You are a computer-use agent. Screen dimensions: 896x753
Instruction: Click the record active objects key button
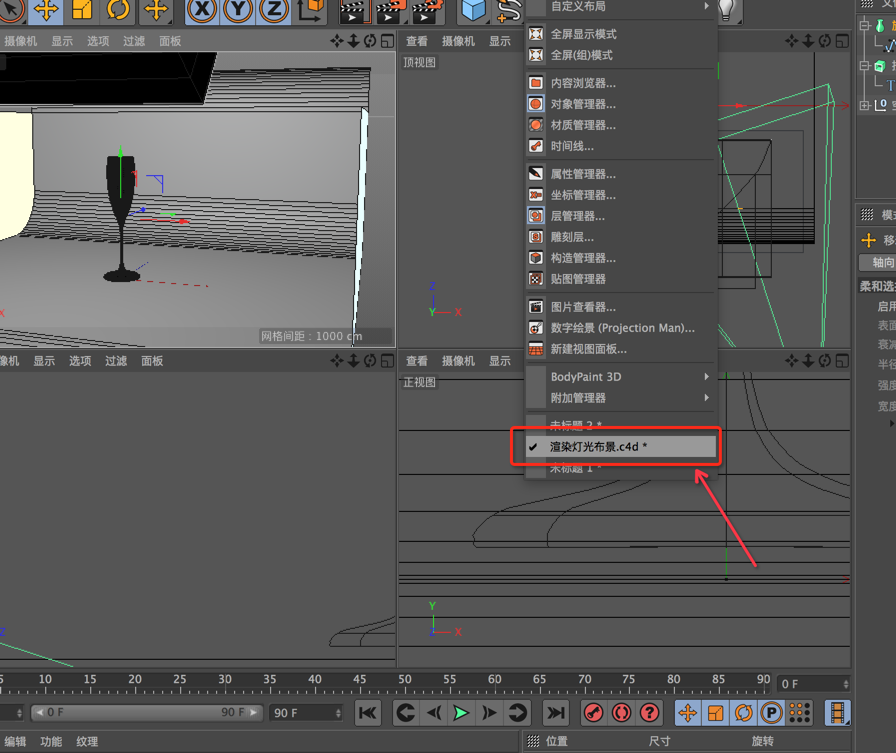(x=594, y=713)
